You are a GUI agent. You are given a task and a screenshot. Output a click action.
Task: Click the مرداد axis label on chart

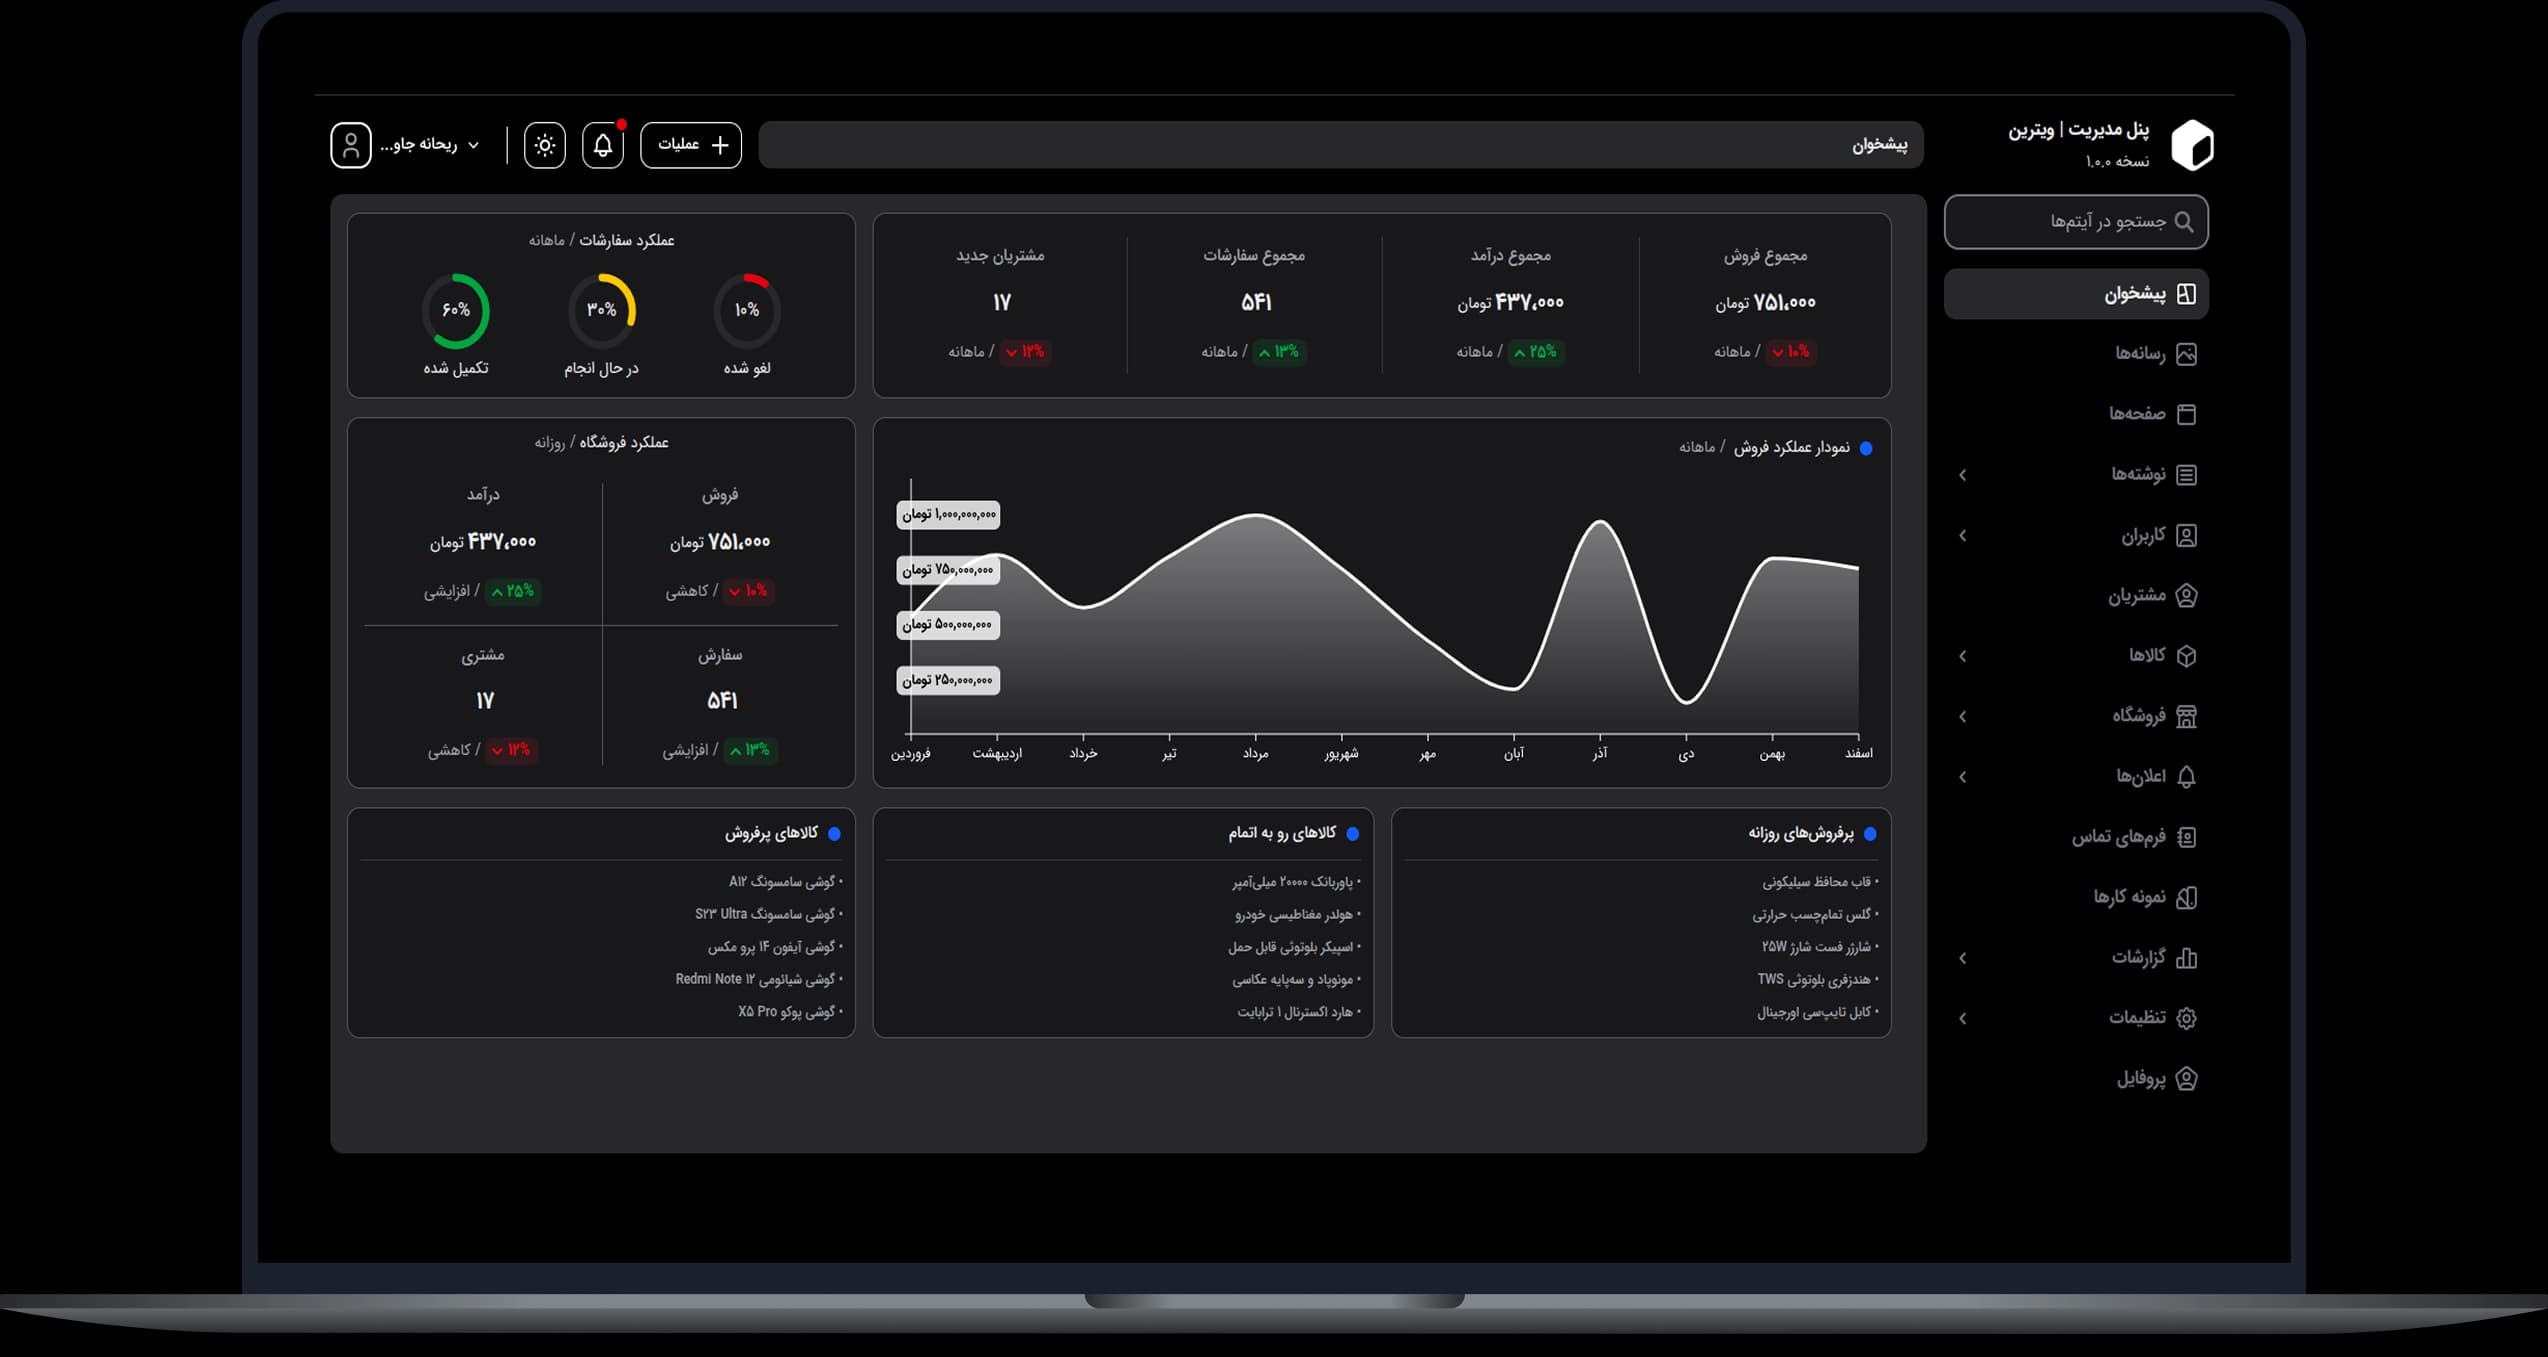1255,753
